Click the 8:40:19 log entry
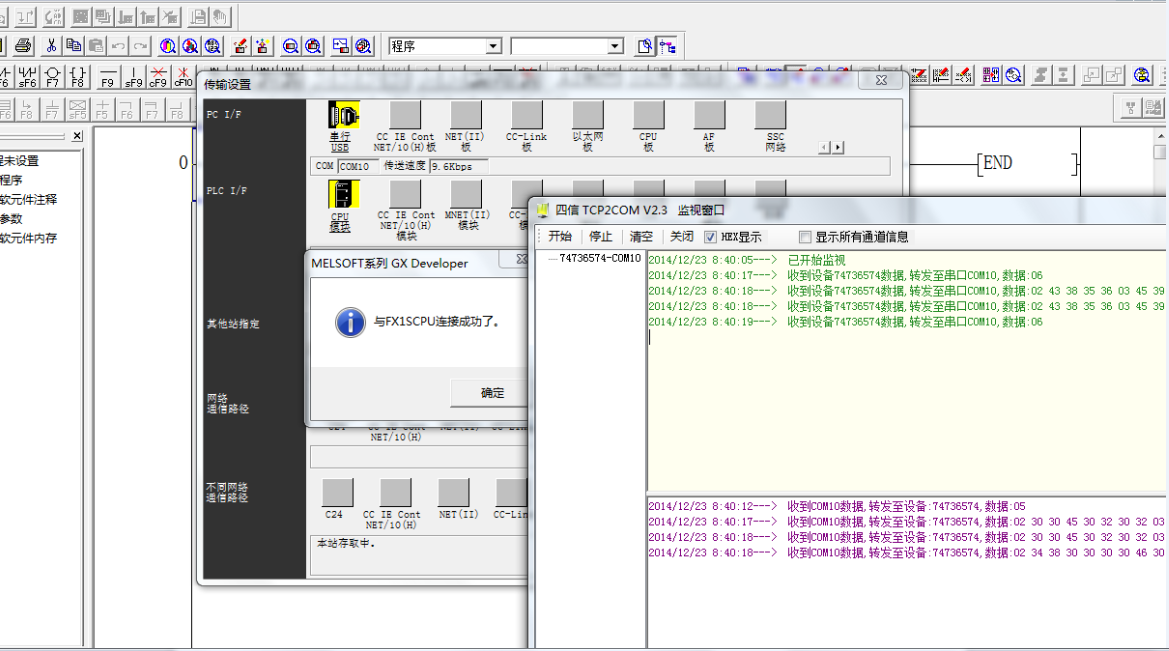Viewport: 1169px width, 651px height. coord(845,322)
